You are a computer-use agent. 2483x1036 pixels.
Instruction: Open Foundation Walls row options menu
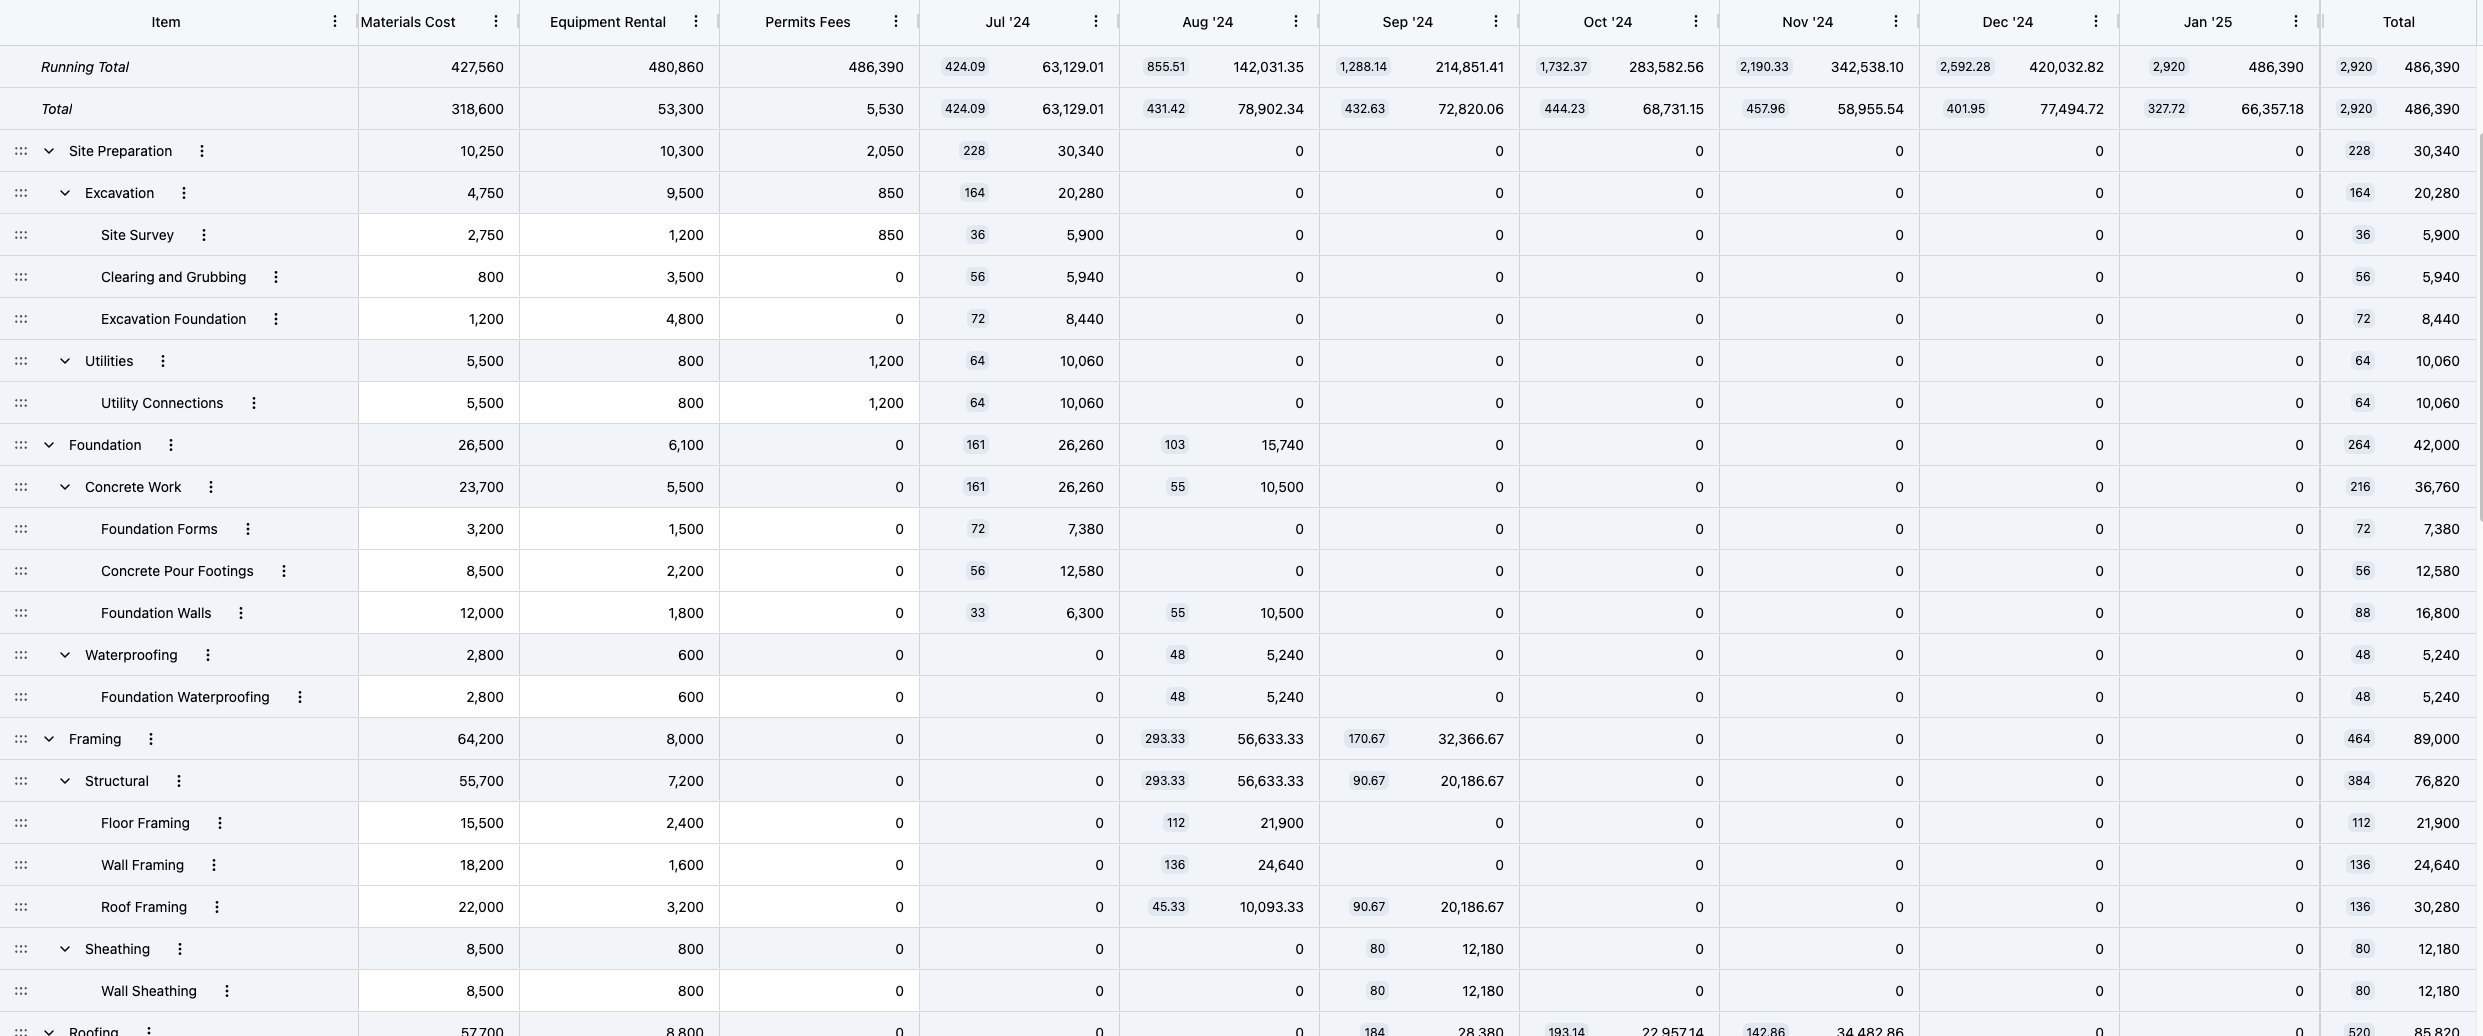[241, 613]
